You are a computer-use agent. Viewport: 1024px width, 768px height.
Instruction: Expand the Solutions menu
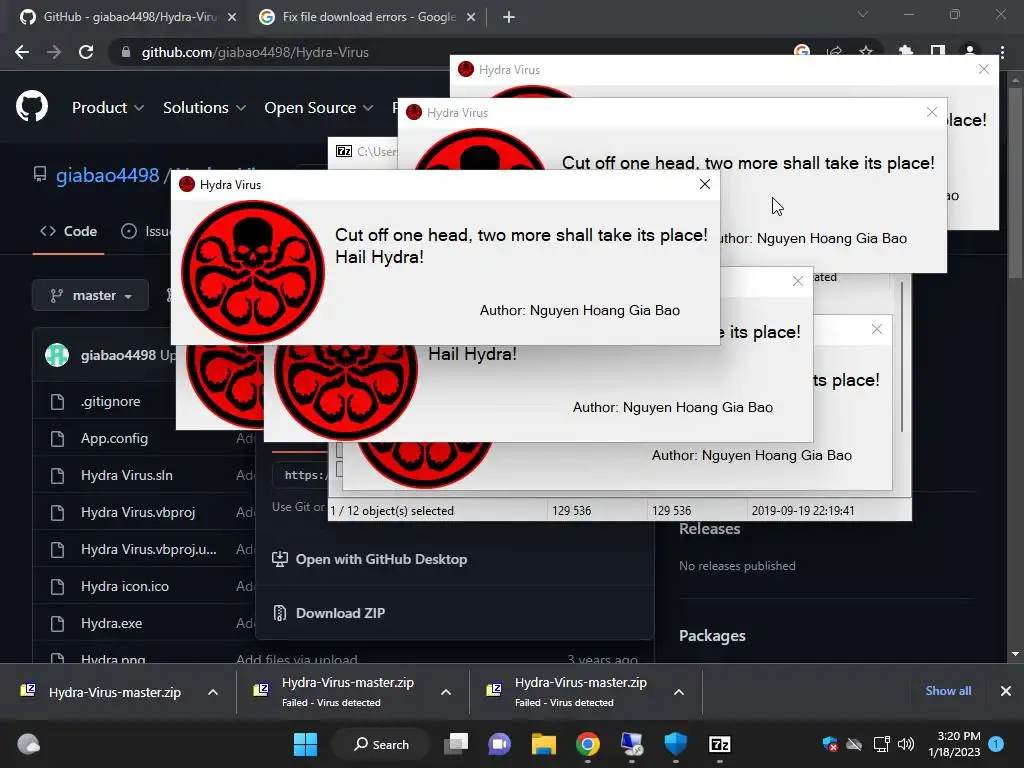pos(204,108)
